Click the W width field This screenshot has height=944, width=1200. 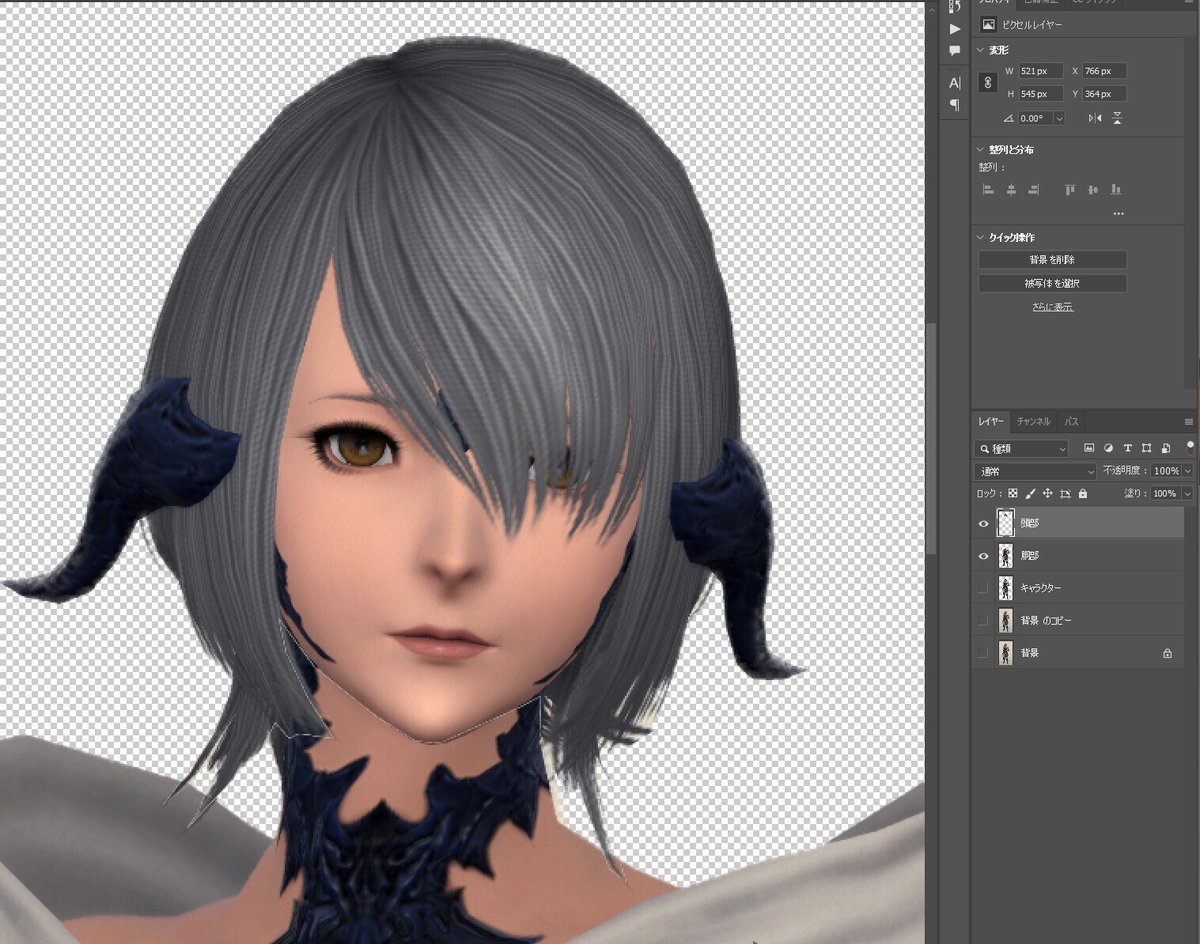coord(1040,71)
